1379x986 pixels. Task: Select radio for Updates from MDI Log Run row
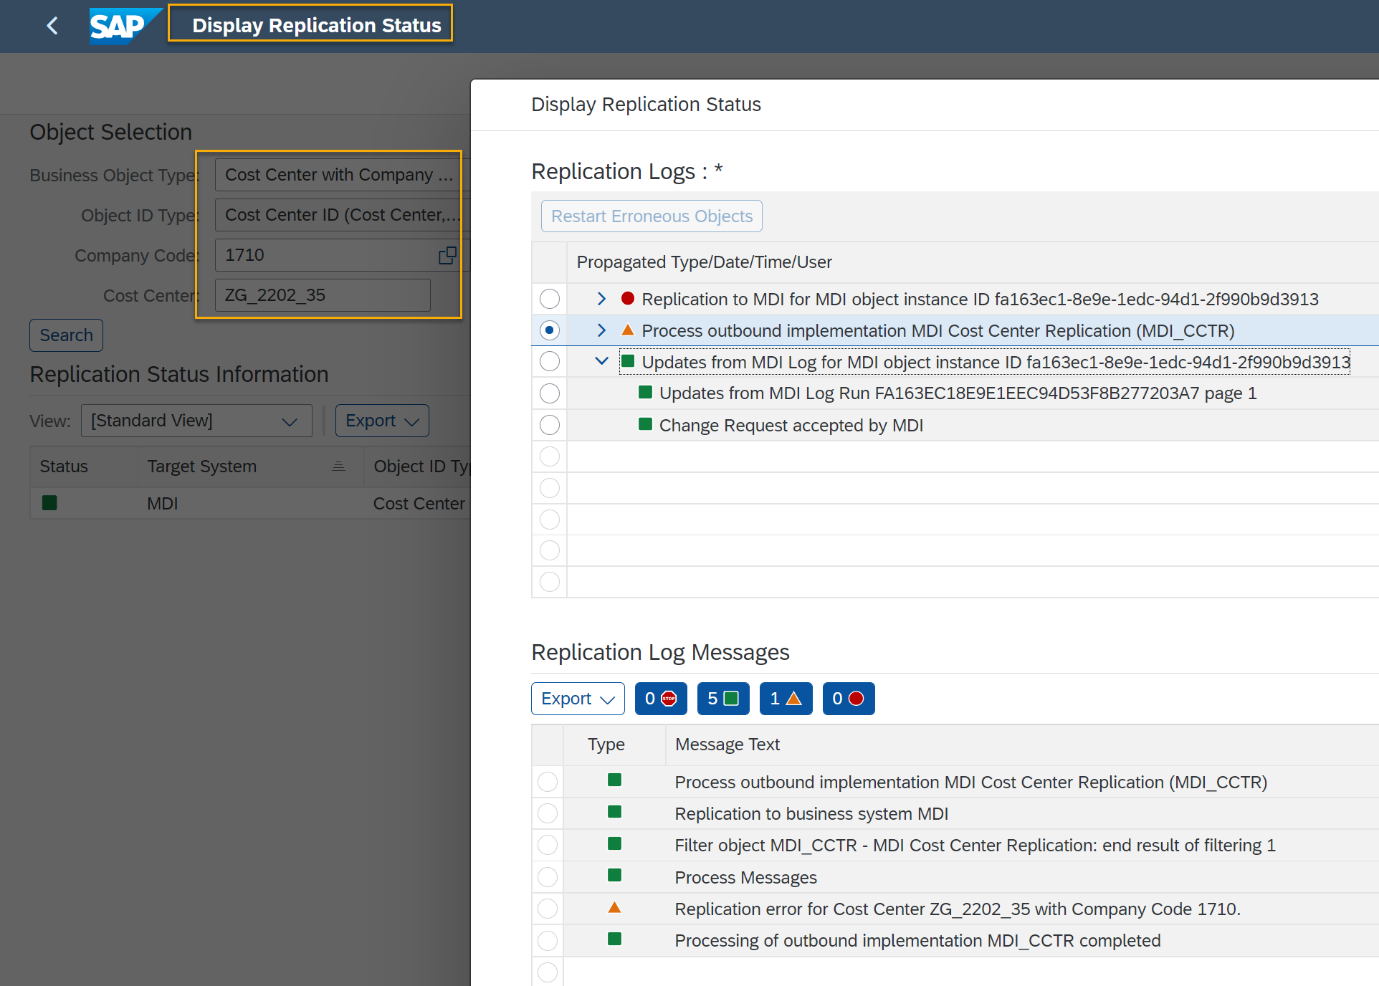pos(550,393)
